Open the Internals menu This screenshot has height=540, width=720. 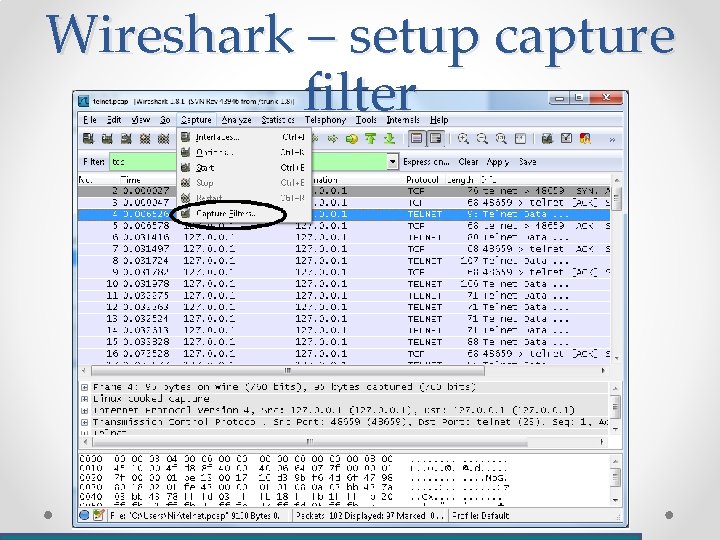point(403,120)
